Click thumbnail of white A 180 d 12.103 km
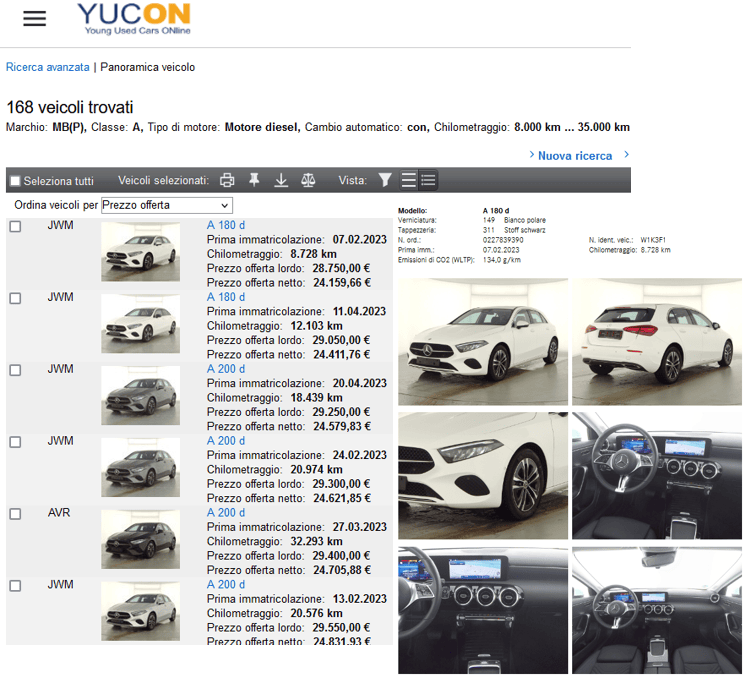 140,323
